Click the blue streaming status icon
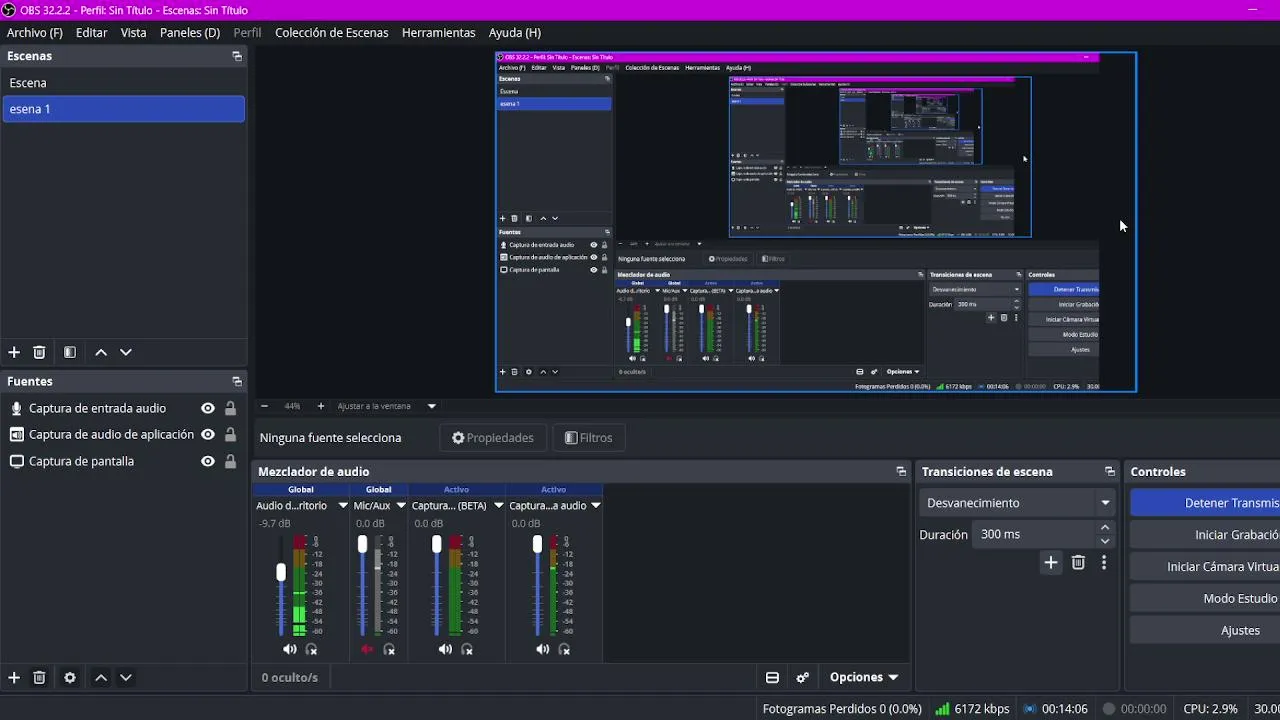Screen dimensions: 1280x720 tap(1030, 709)
